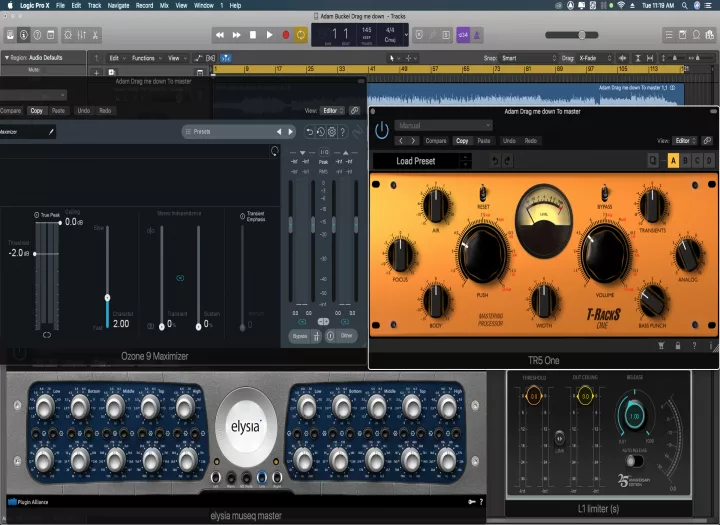Open the Snap Smart dropdown

coord(528,58)
